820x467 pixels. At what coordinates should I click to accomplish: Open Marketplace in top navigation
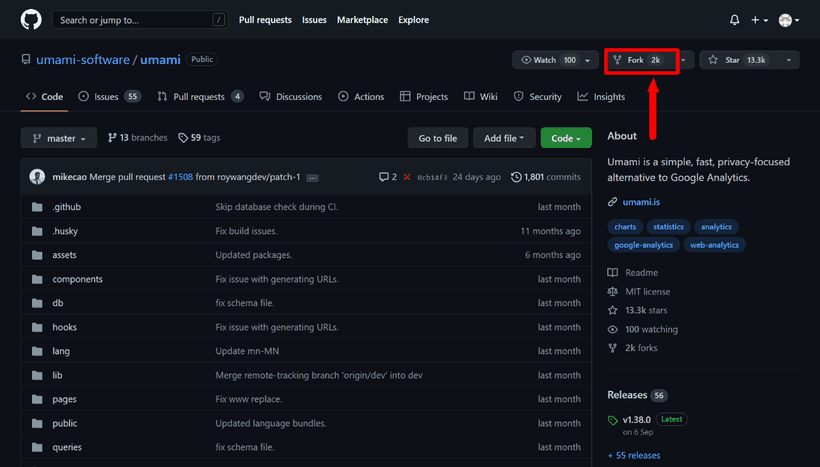pyautogui.click(x=362, y=20)
